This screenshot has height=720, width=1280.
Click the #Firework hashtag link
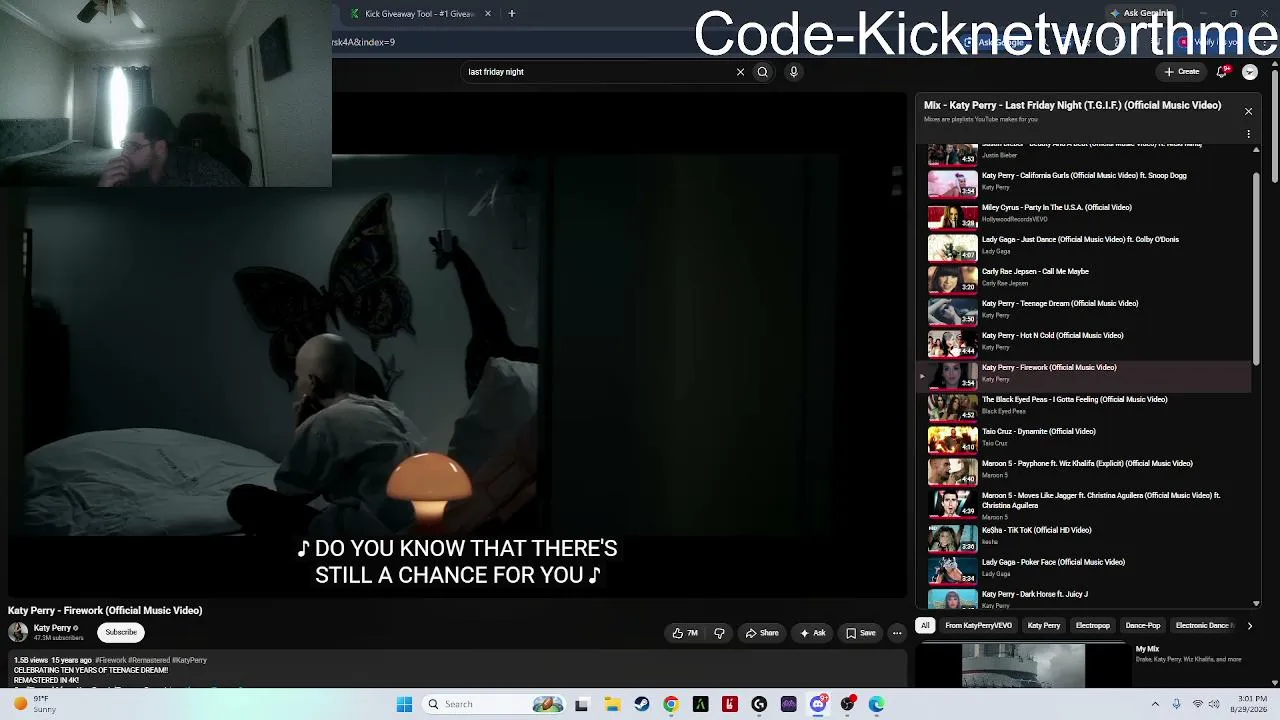[111, 660]
